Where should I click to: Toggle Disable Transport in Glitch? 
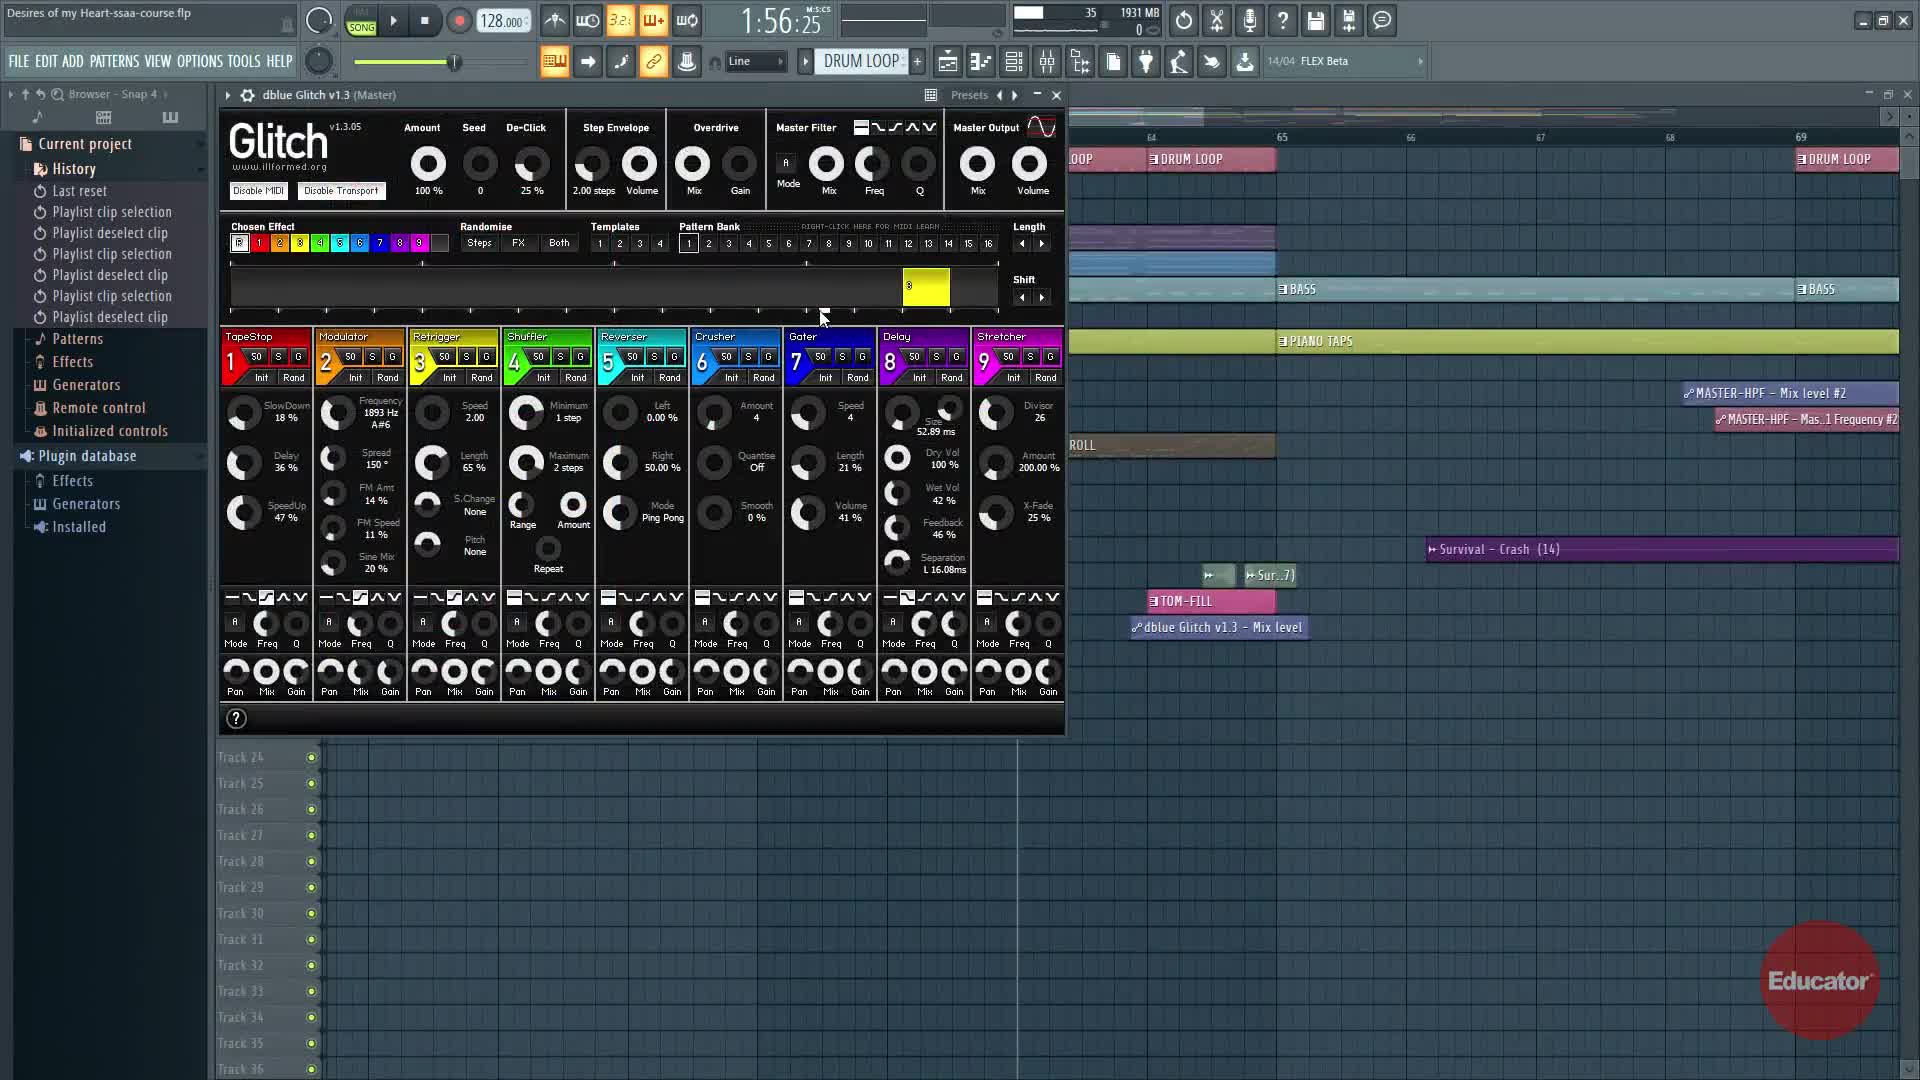click(x=341, y=191)
